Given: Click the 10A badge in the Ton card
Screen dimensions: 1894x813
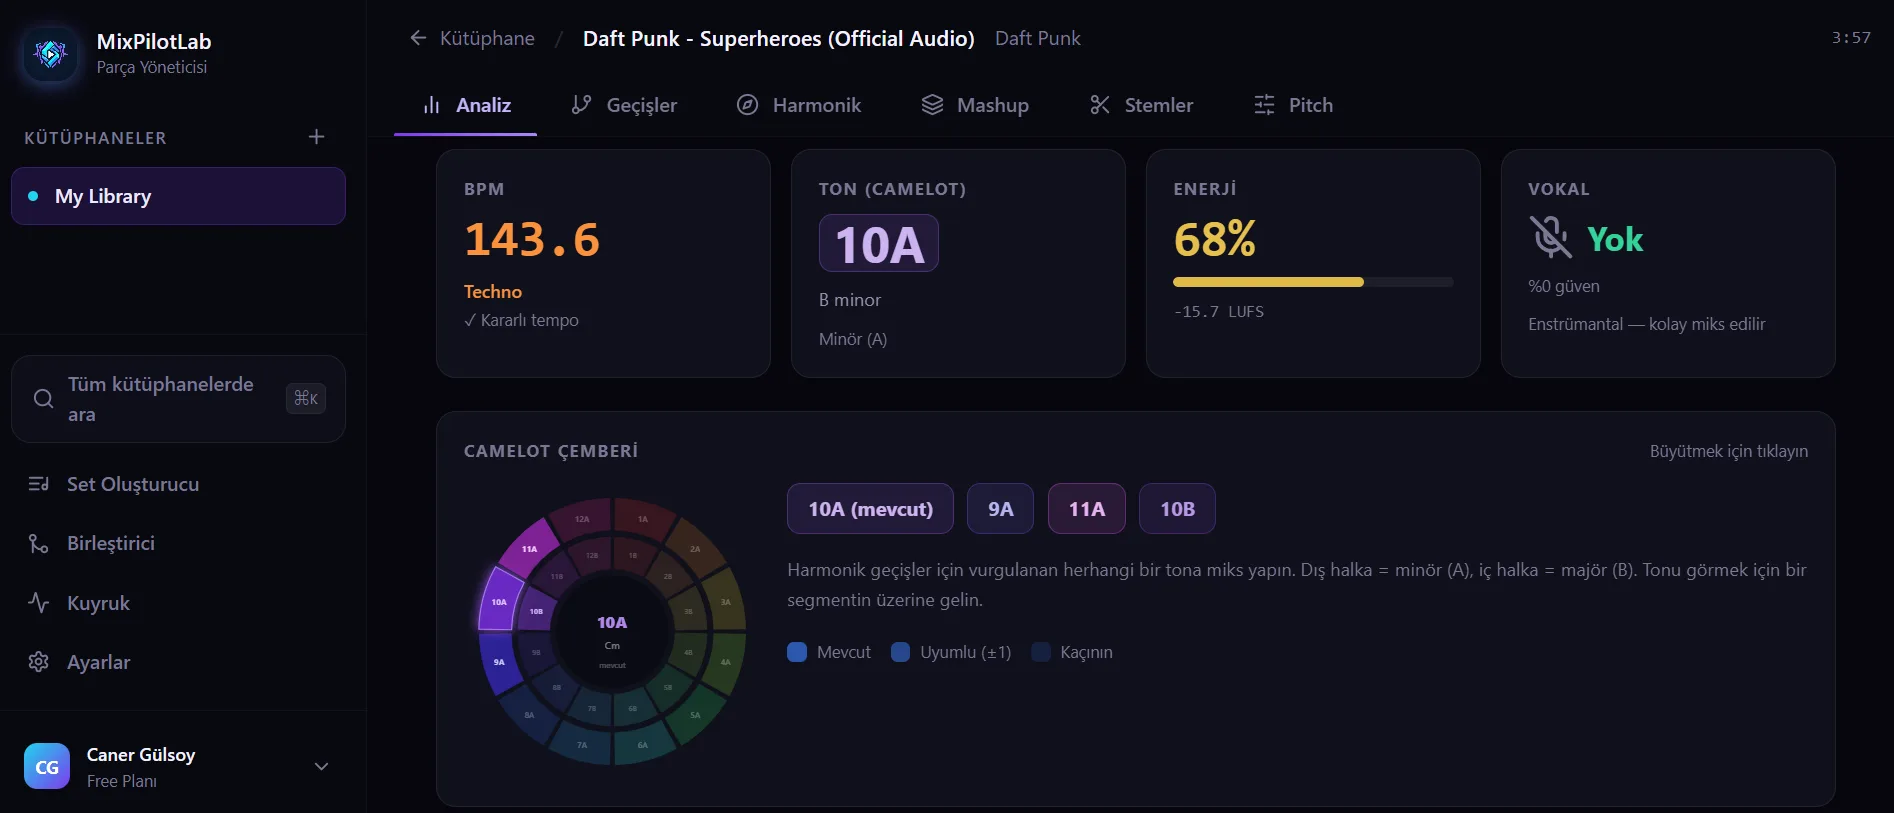Looking at the screenshot, I should 879,243.
